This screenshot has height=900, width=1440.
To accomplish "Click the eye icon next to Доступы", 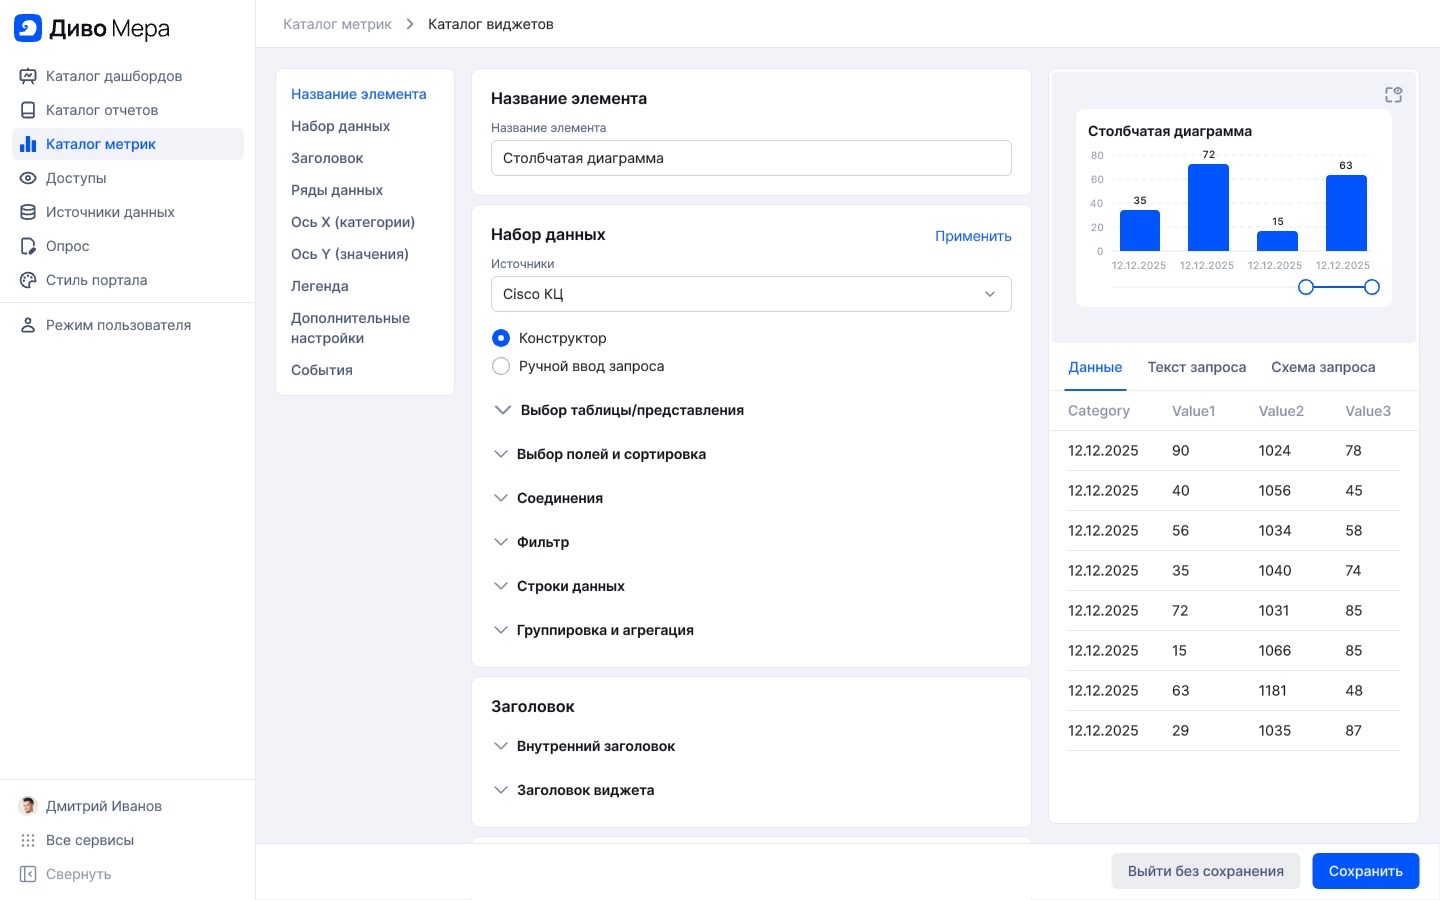I will [28, 178].
